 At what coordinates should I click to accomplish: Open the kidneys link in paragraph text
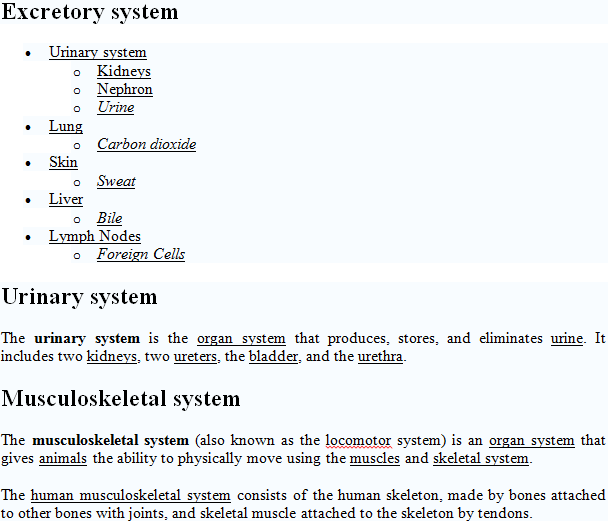112,356
